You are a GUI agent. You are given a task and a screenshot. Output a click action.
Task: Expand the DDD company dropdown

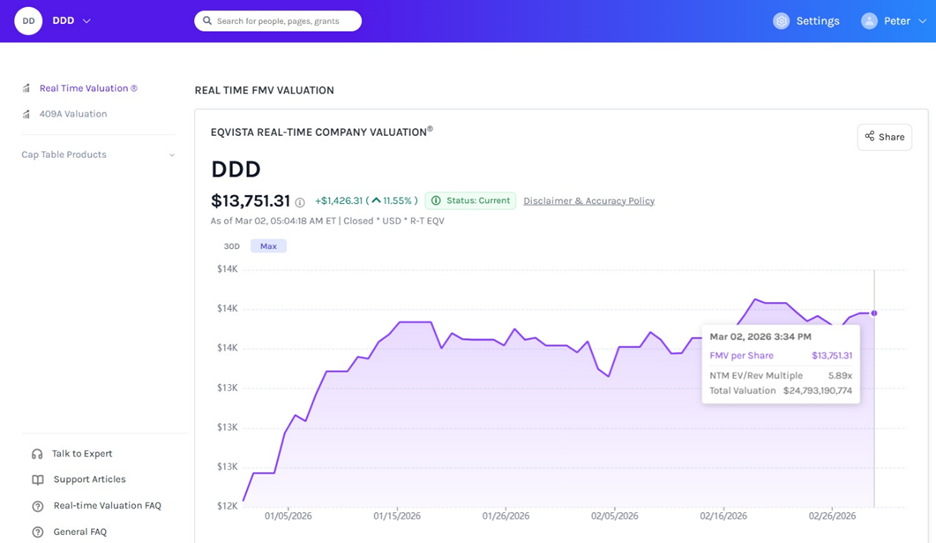(x=86, y=21)
